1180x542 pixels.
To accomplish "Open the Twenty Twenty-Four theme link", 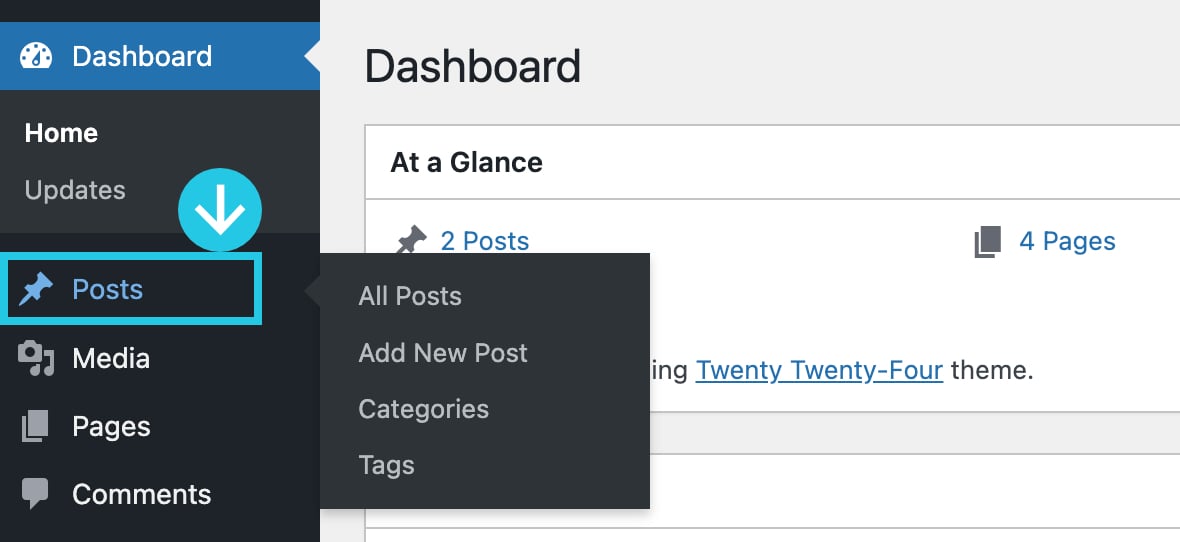I will coord(819,370).
